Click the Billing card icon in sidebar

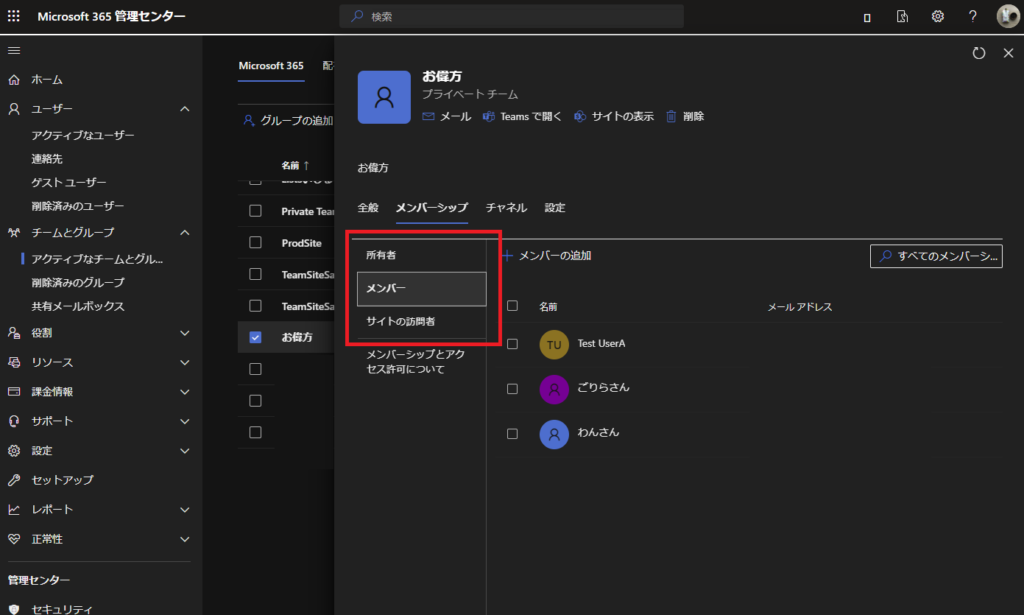click(x=14, y=392)
